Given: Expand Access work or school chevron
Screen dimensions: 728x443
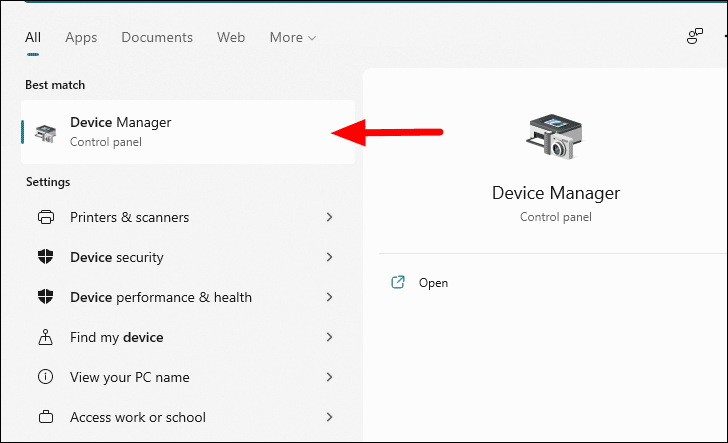Looking at the screenshot, I should coord(329,417).
